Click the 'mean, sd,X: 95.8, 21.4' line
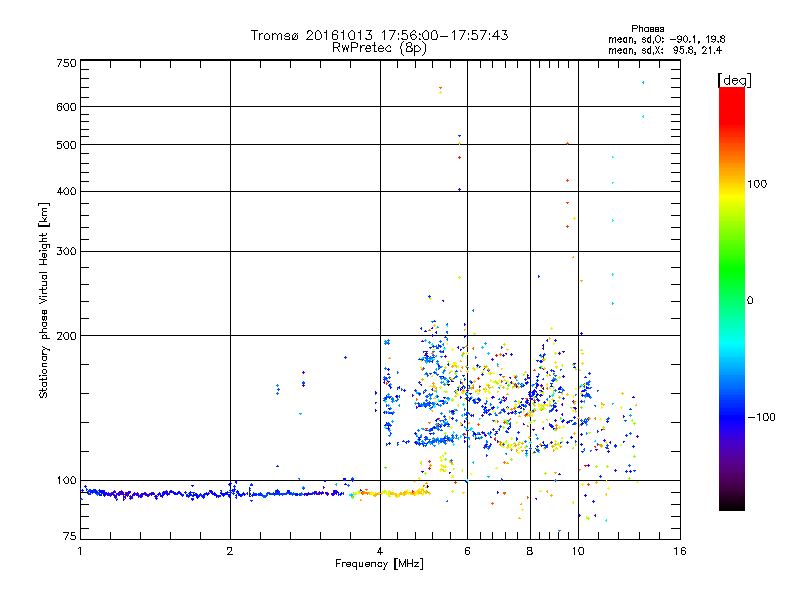Screen dimensions: 800x600 click(665, 50)
